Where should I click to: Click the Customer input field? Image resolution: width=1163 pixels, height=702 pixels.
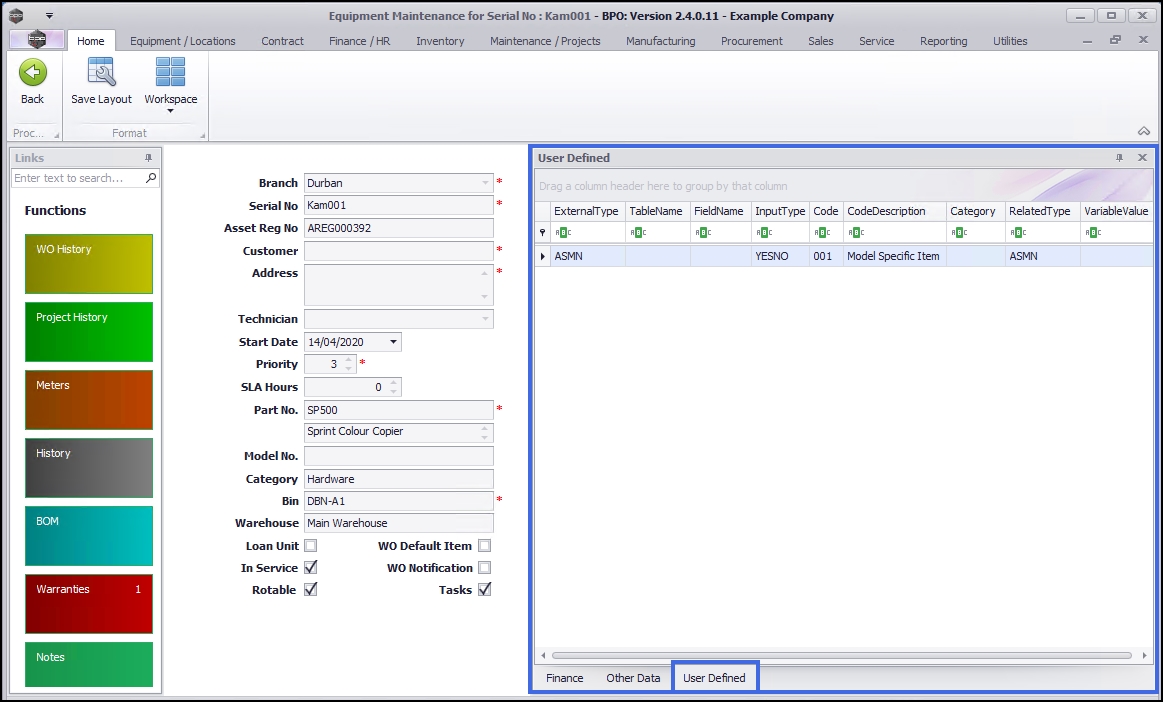tap(398, 251)
